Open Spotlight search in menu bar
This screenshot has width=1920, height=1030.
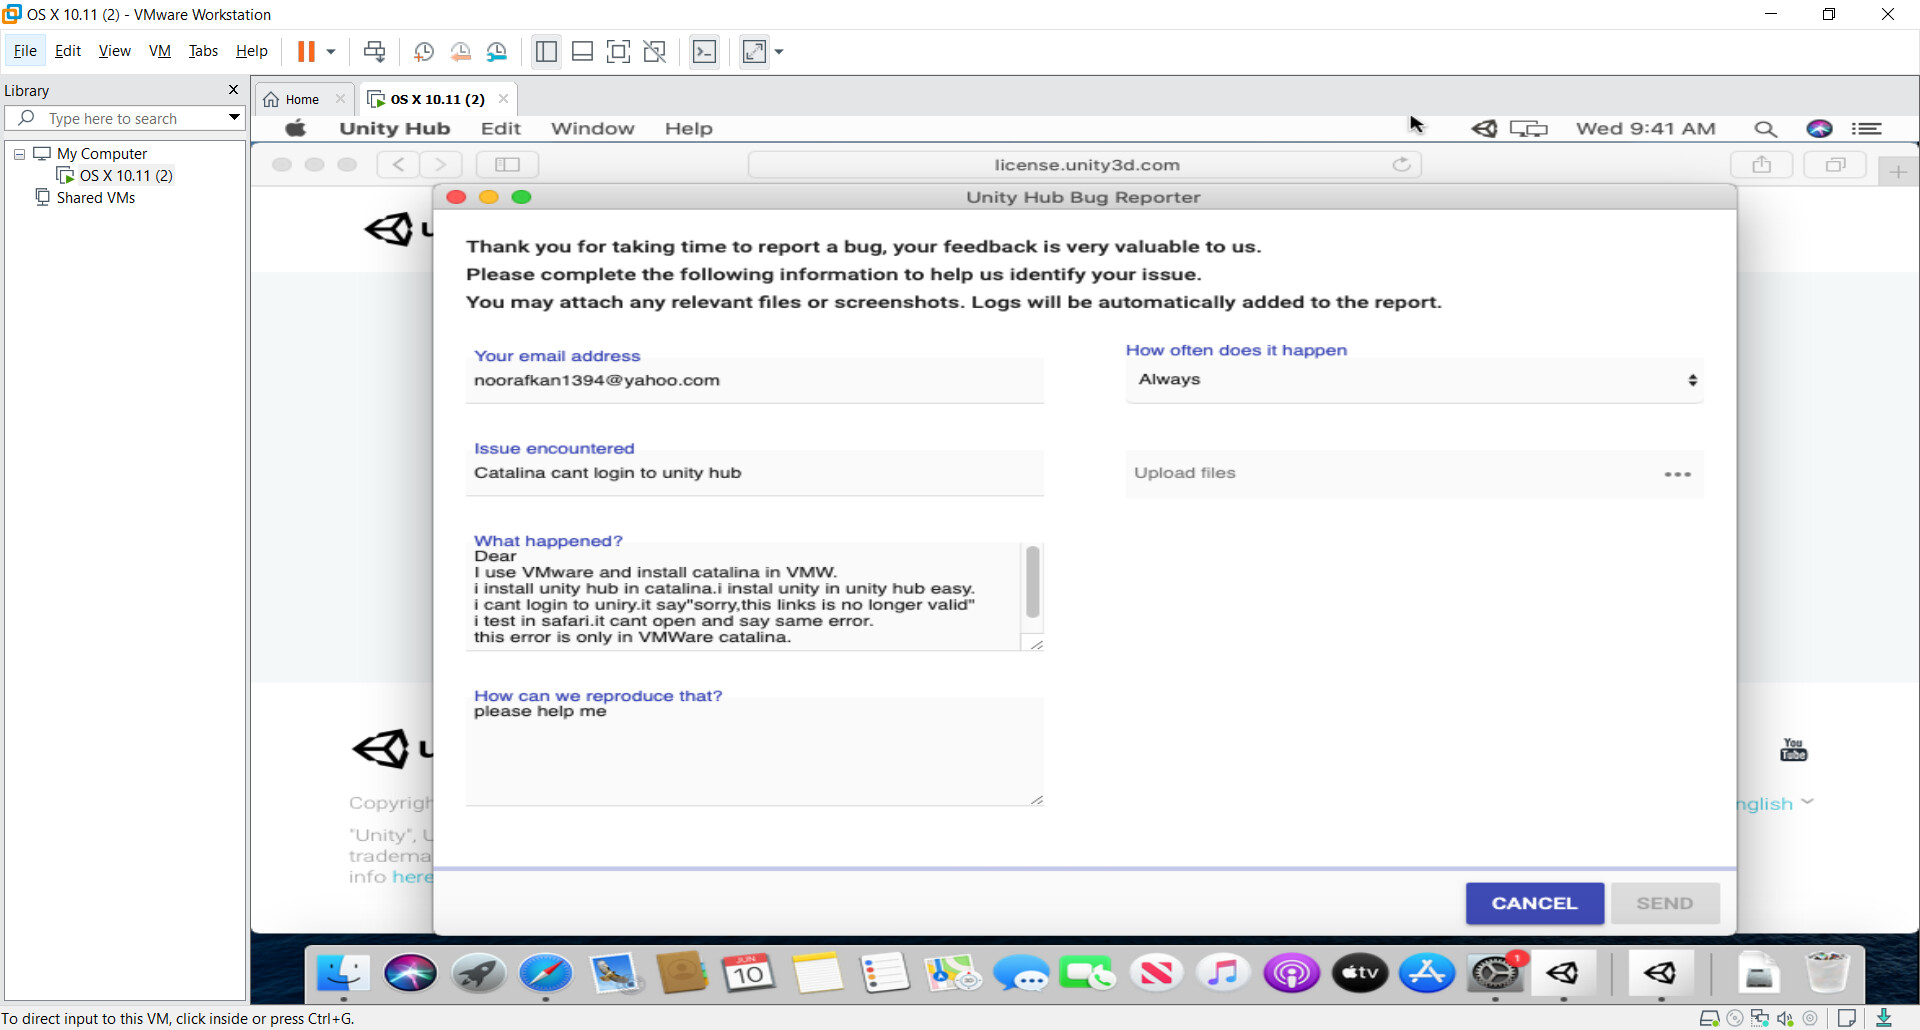click(x=1765, y=129)
